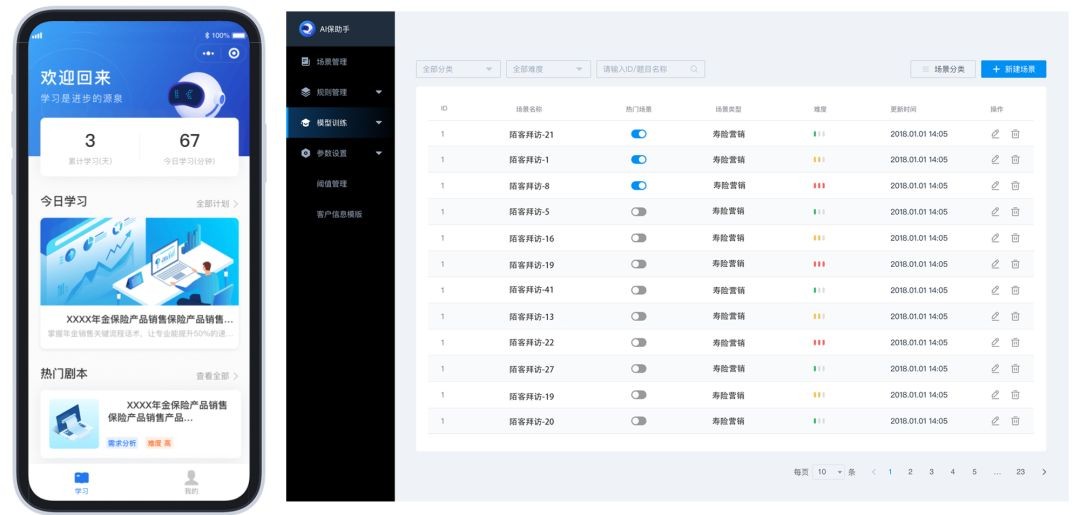Switch off hot scene for 陌客拜访-8
This screenshot has height=515, width=1080.
[x=638, y=186]
